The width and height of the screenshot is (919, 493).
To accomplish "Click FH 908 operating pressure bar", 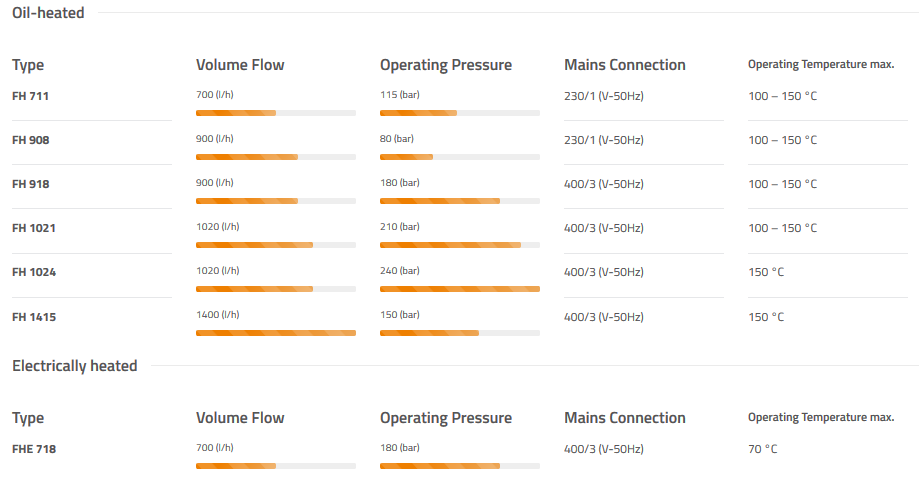I will (x=459, y=157).
